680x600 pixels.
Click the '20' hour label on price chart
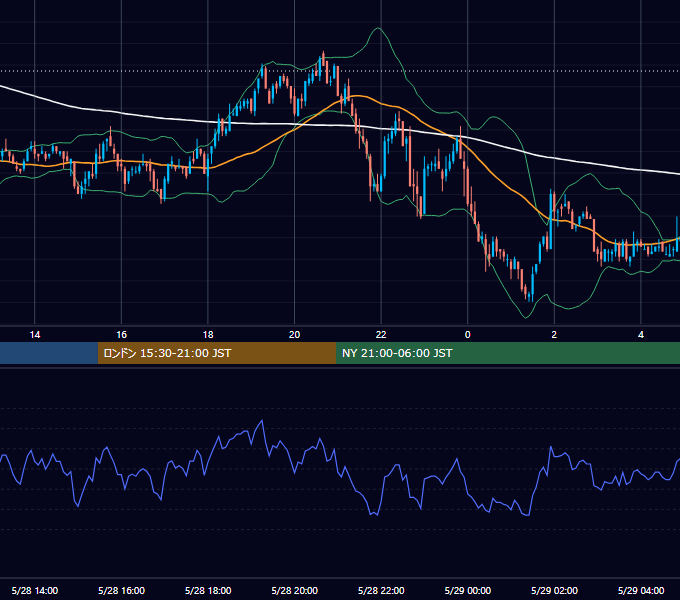tap(294, 335)
